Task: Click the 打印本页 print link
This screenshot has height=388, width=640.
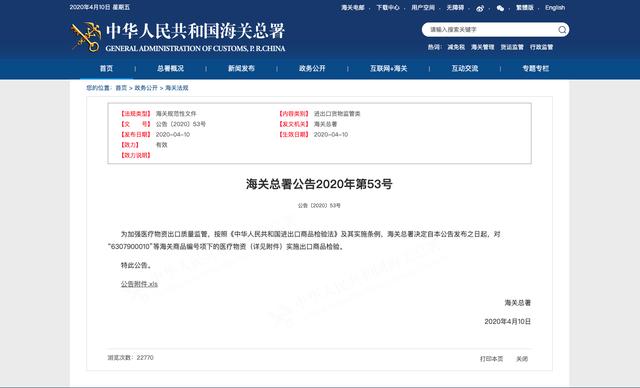Action: [x=491, y=359]
